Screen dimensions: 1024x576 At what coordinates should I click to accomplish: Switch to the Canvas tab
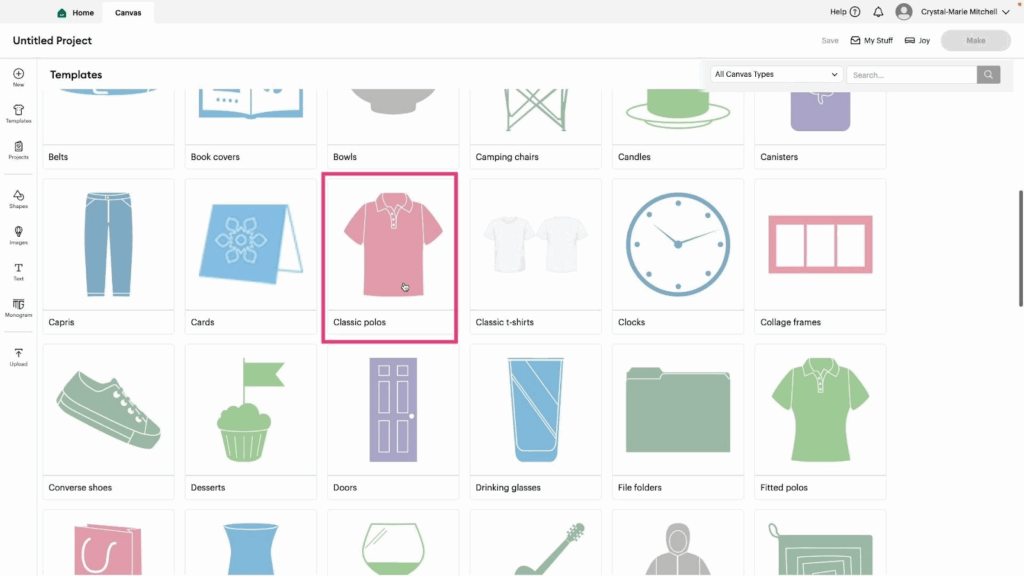pyautogui.click(x=128, y=12)
